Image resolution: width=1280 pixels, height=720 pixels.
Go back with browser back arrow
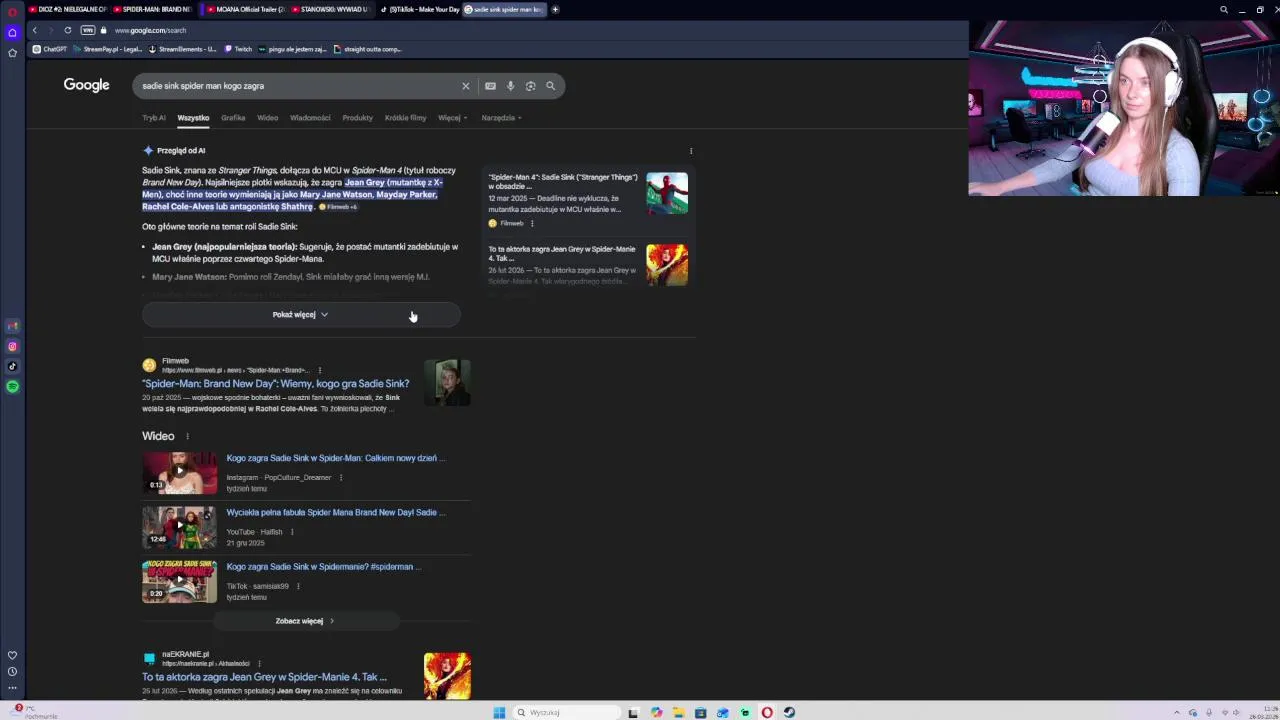point(34,30)
